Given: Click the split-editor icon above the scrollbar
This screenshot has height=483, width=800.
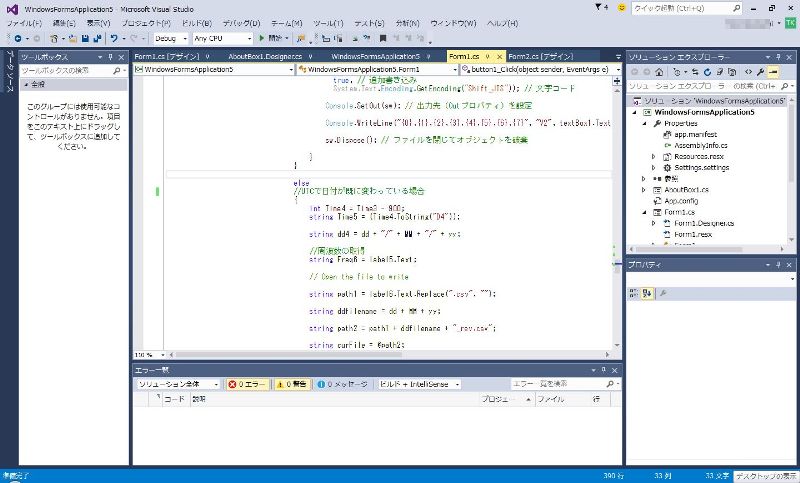Looking at the screenshot, I should (617, 81).
